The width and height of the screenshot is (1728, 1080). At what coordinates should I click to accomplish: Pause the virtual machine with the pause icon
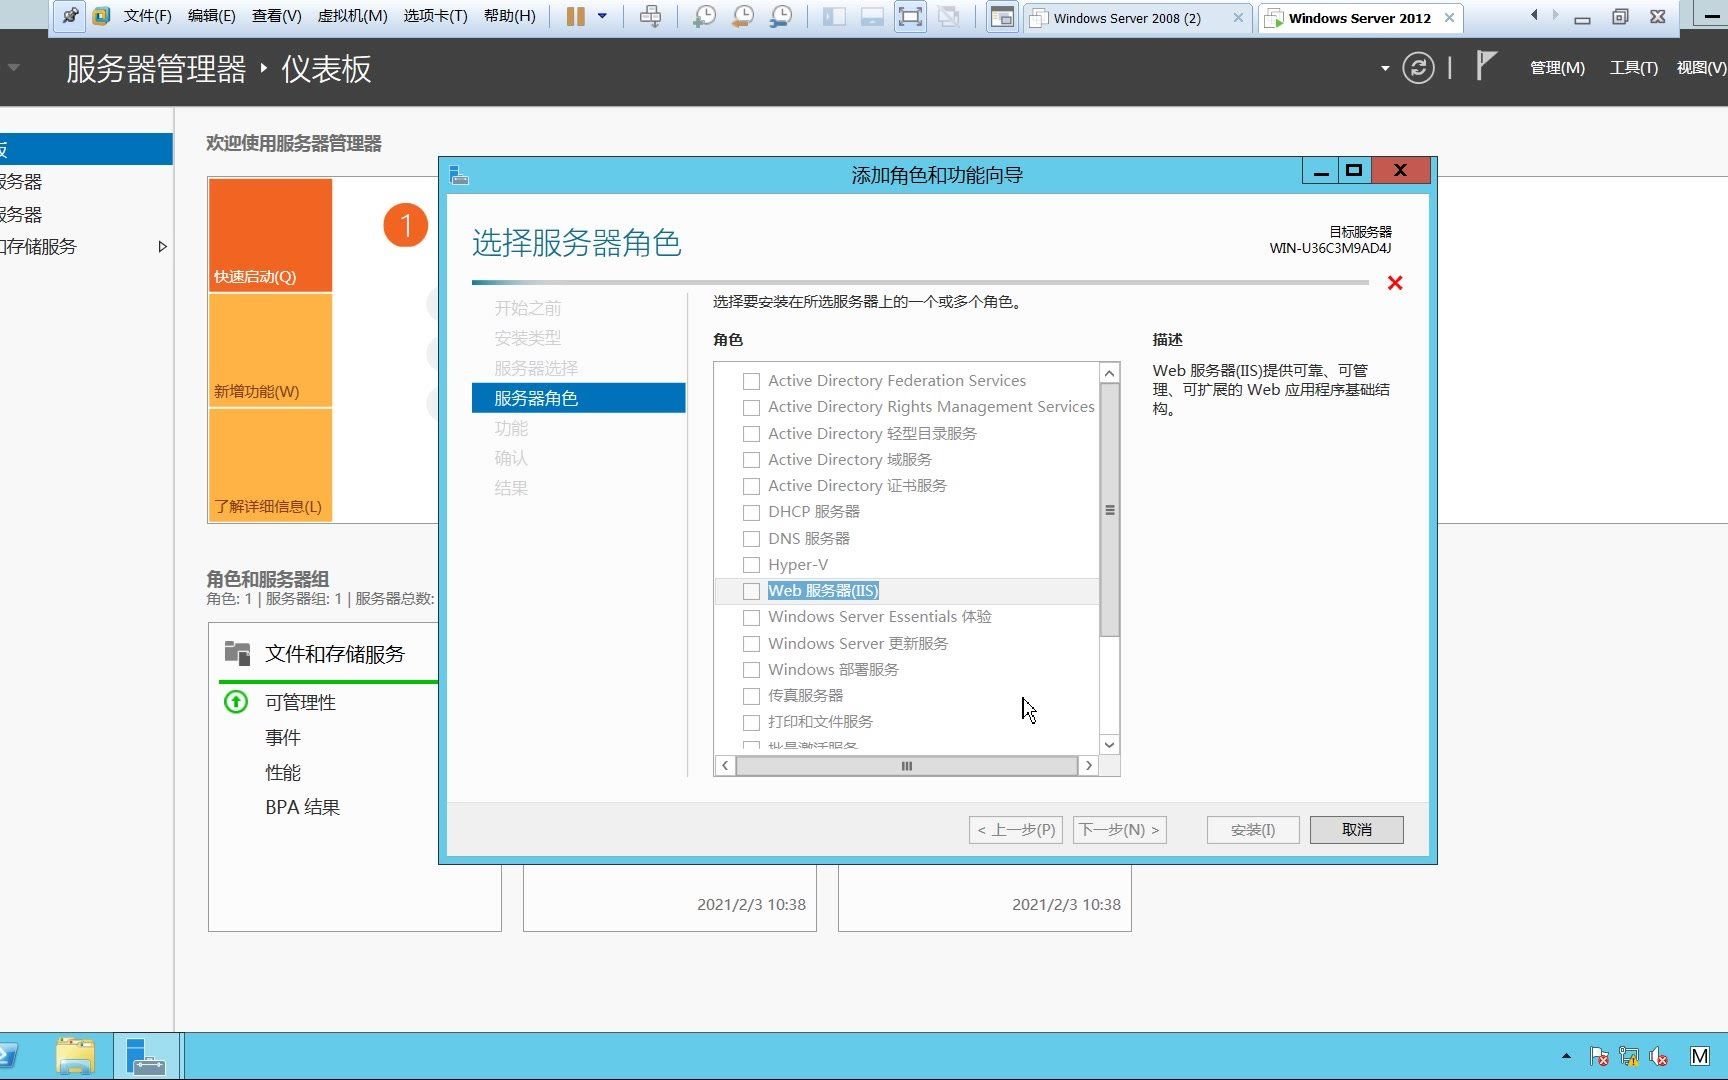pos(575,16)
